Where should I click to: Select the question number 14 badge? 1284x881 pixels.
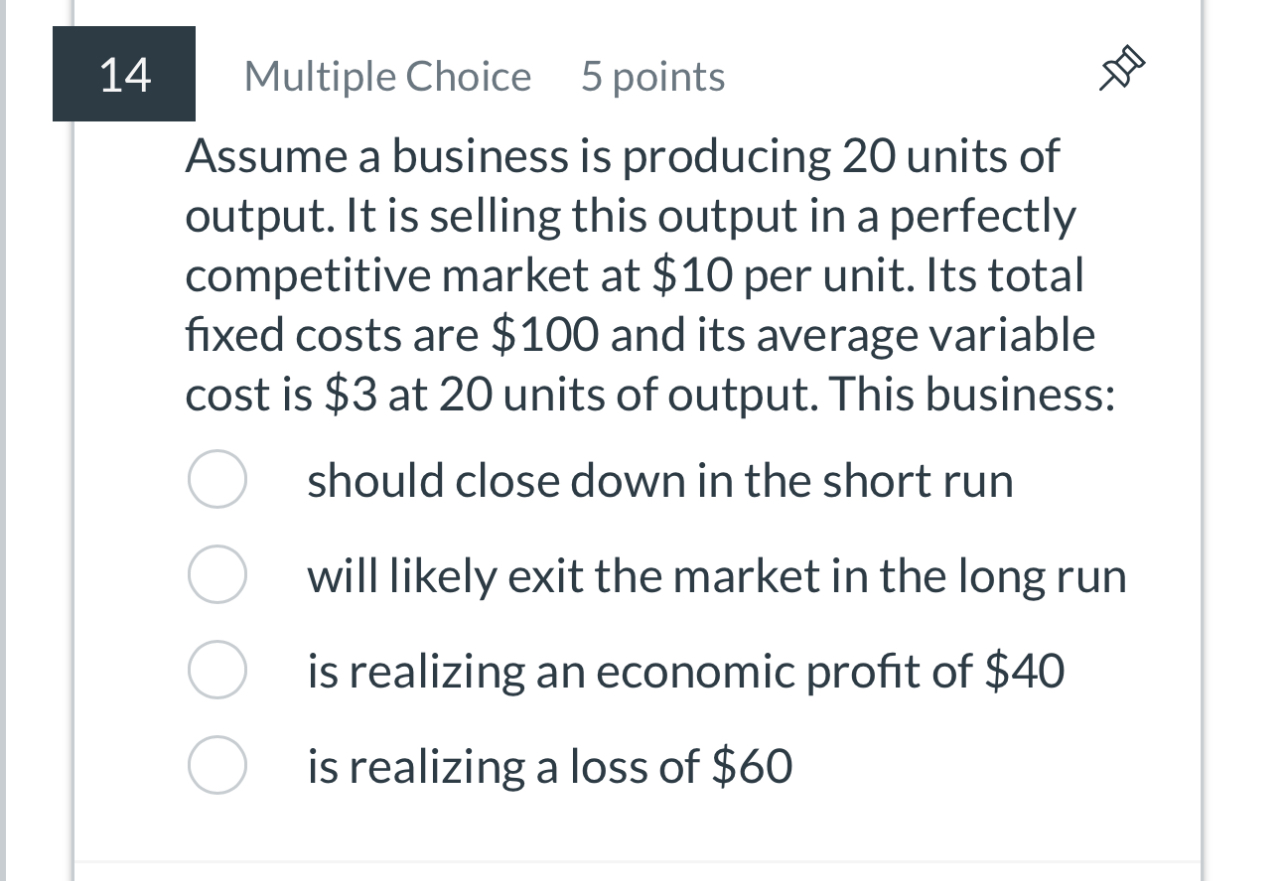pyautogui.click(x=123, y=74)
